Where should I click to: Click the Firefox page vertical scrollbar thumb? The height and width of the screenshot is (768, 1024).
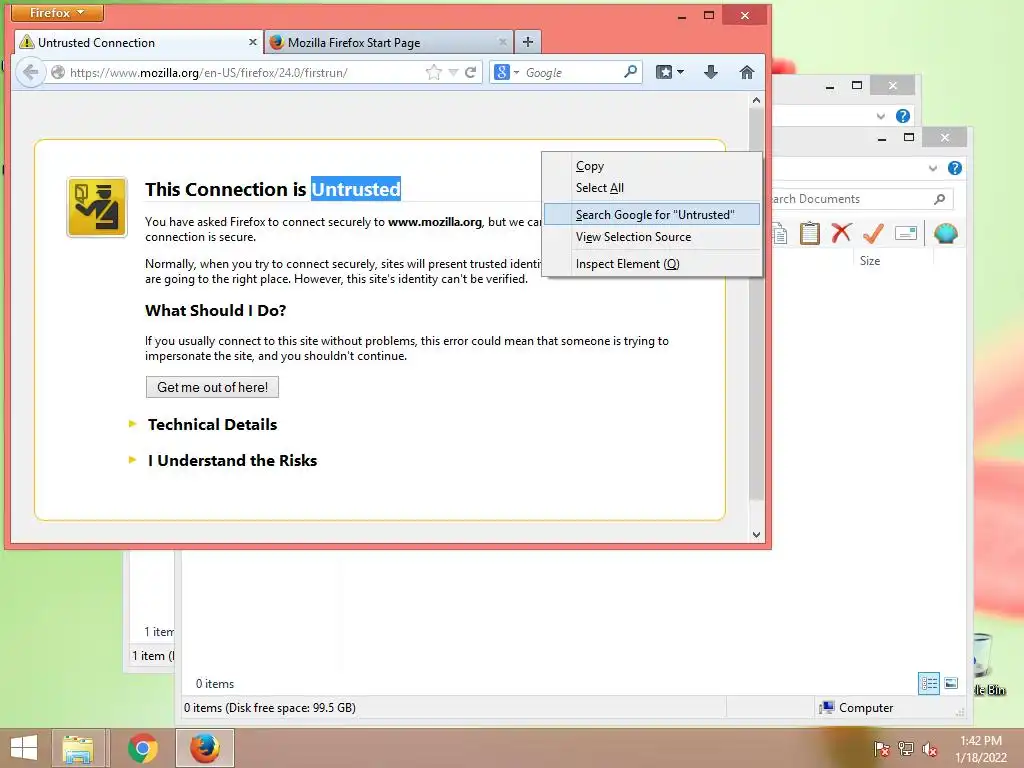click(x=756, y=304)
